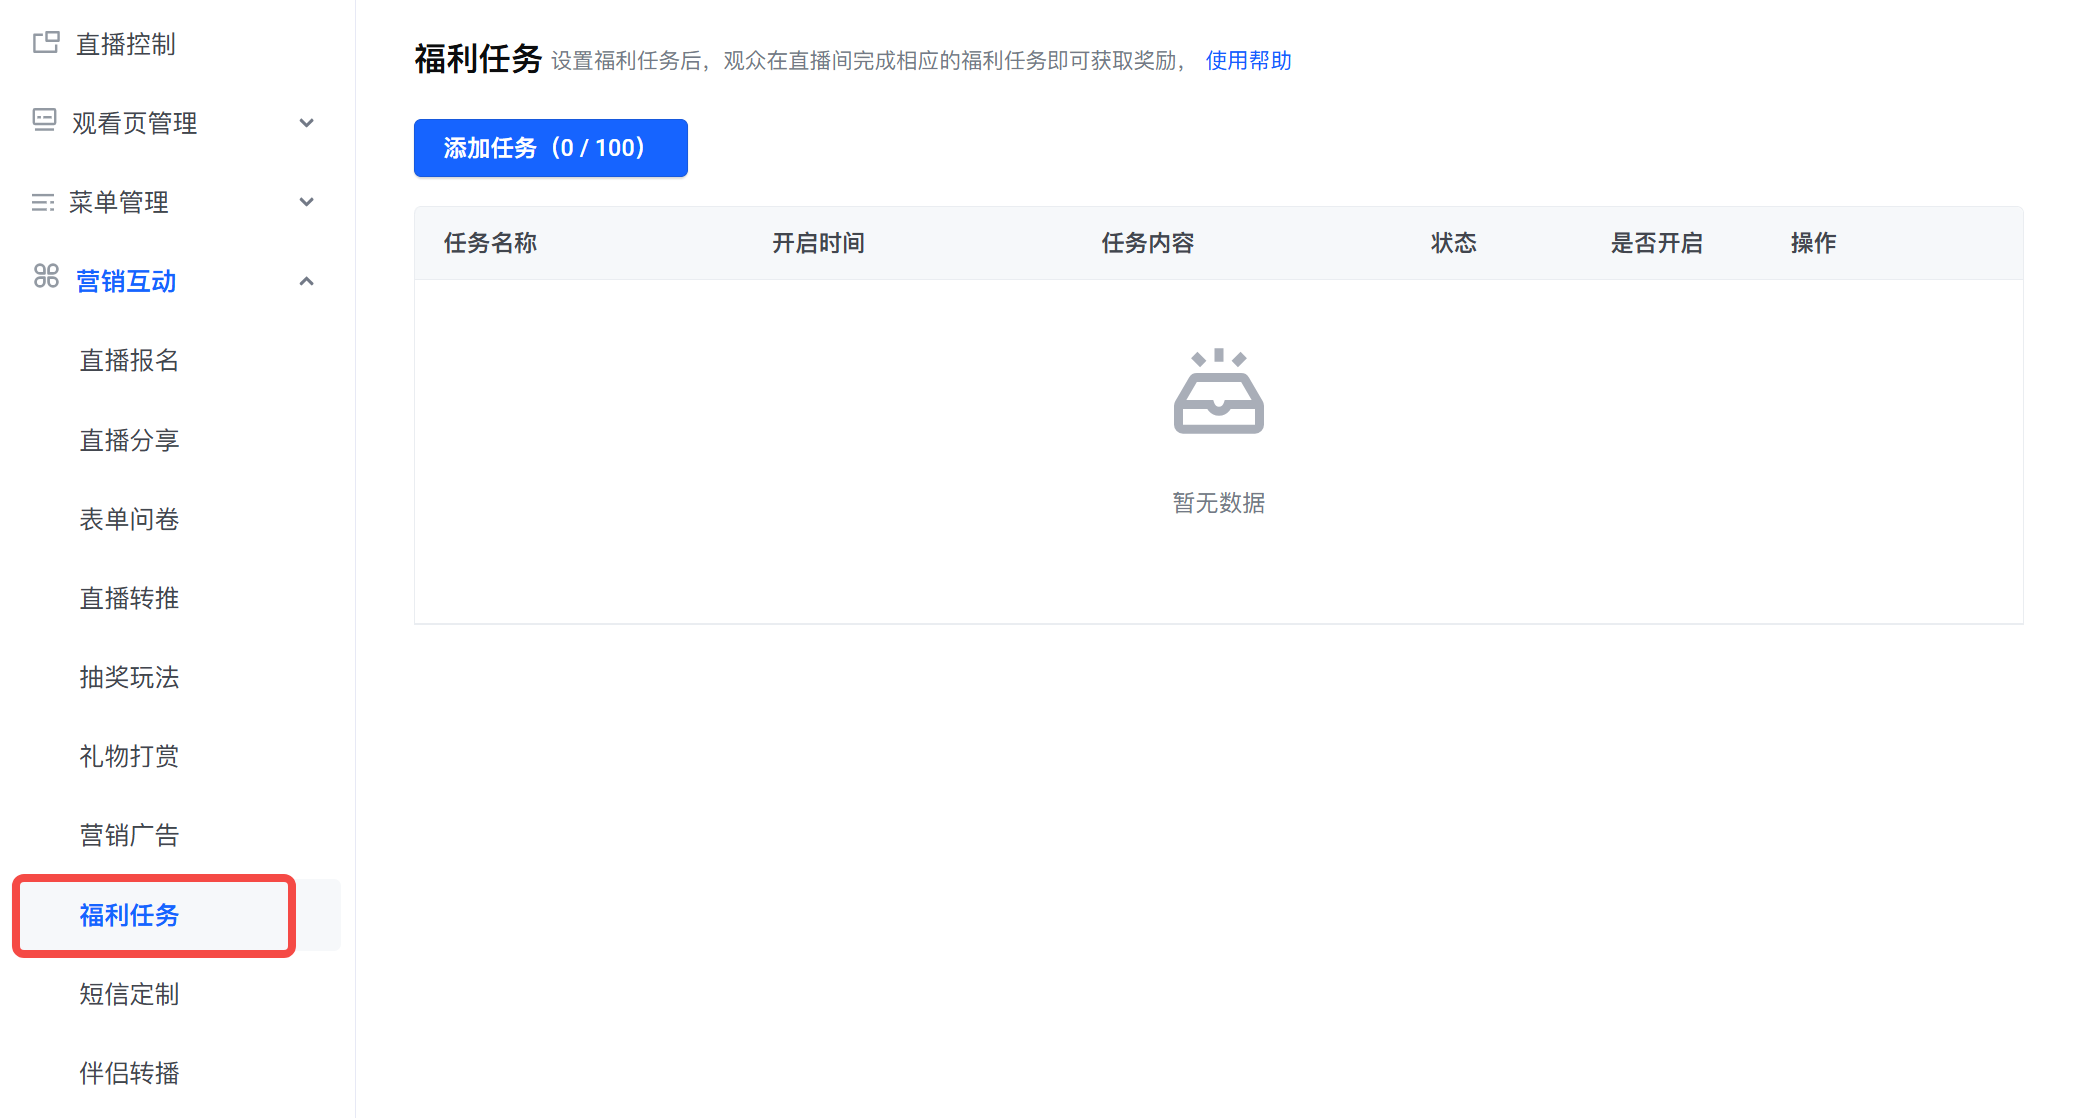Click the 直播控制 monitor icon
Image resolution: width=2074 pixels, height=1118 pixels.
[x=46, y=43]
